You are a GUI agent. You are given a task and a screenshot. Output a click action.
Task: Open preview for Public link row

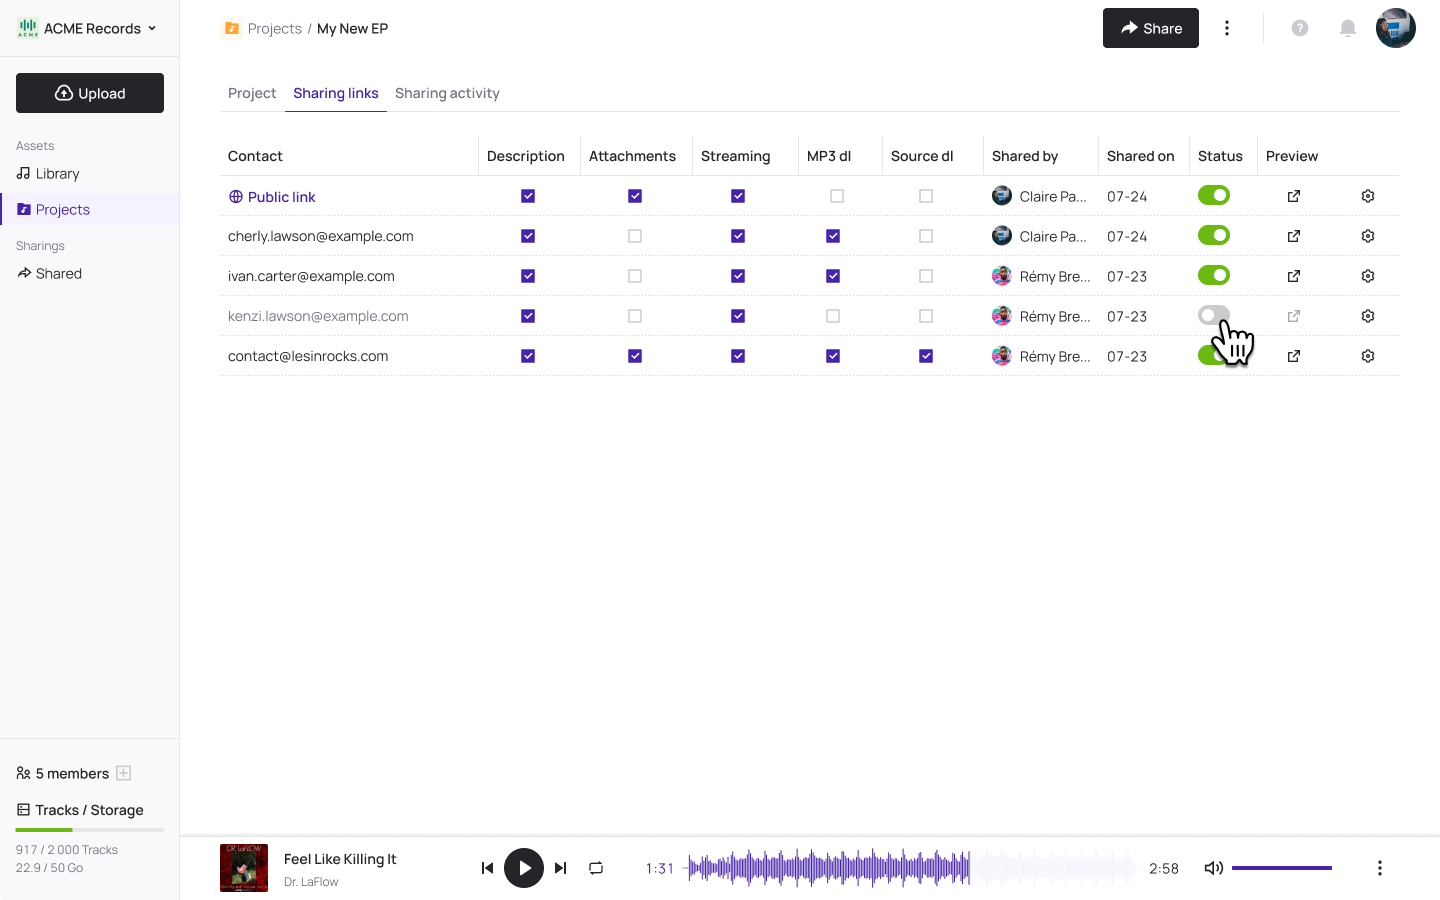[1294, 196]
